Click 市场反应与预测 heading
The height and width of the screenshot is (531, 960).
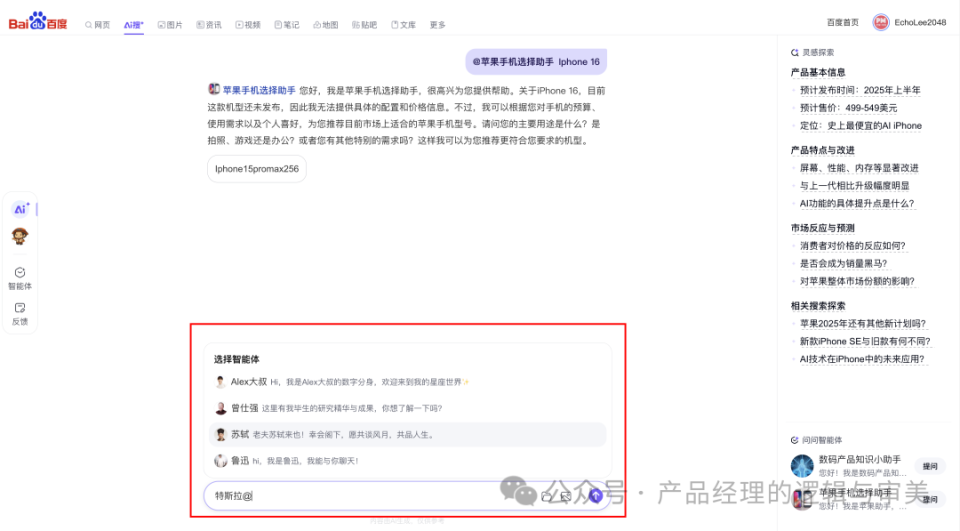point(822,228)
